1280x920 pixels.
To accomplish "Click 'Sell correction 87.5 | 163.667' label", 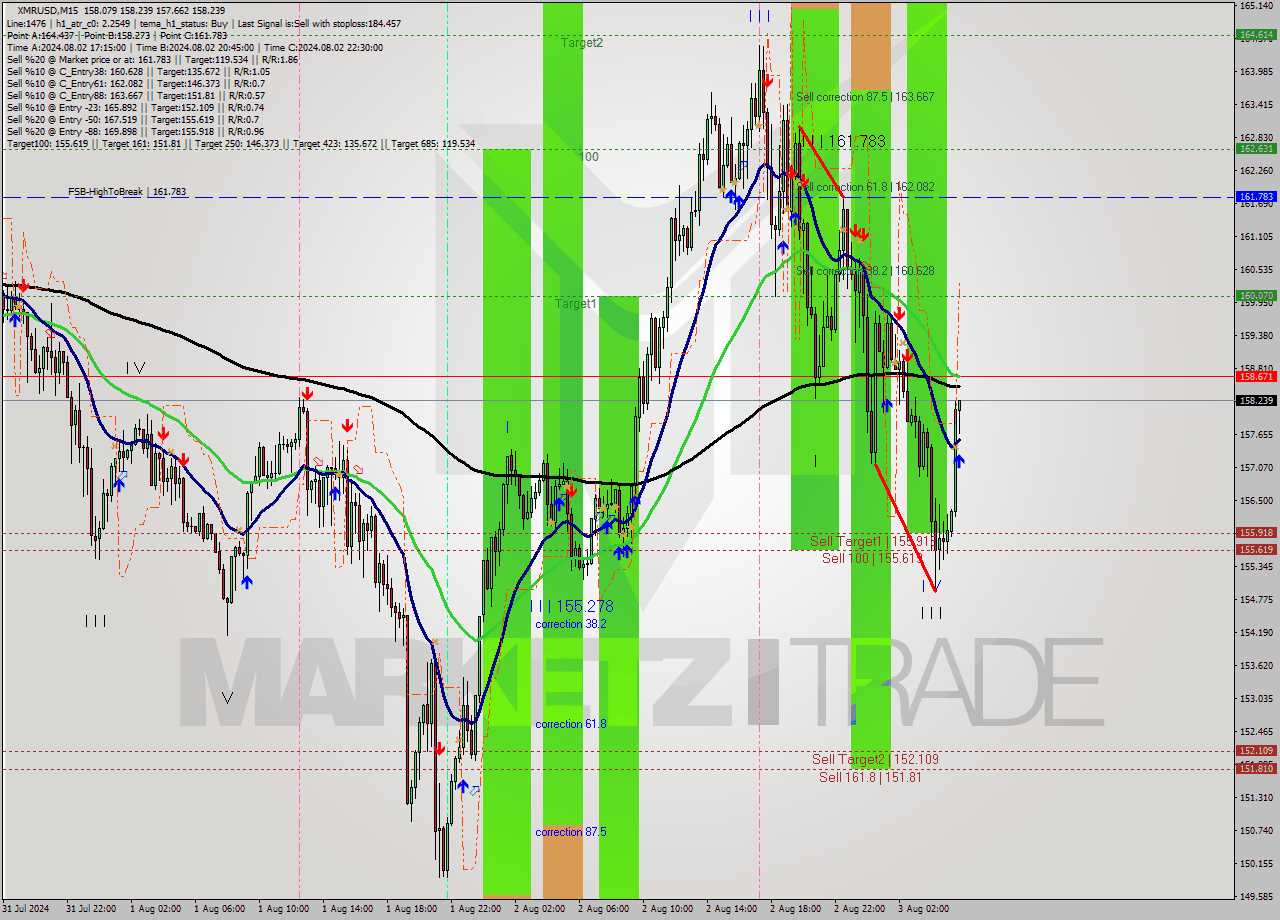I will coord(865,97).
